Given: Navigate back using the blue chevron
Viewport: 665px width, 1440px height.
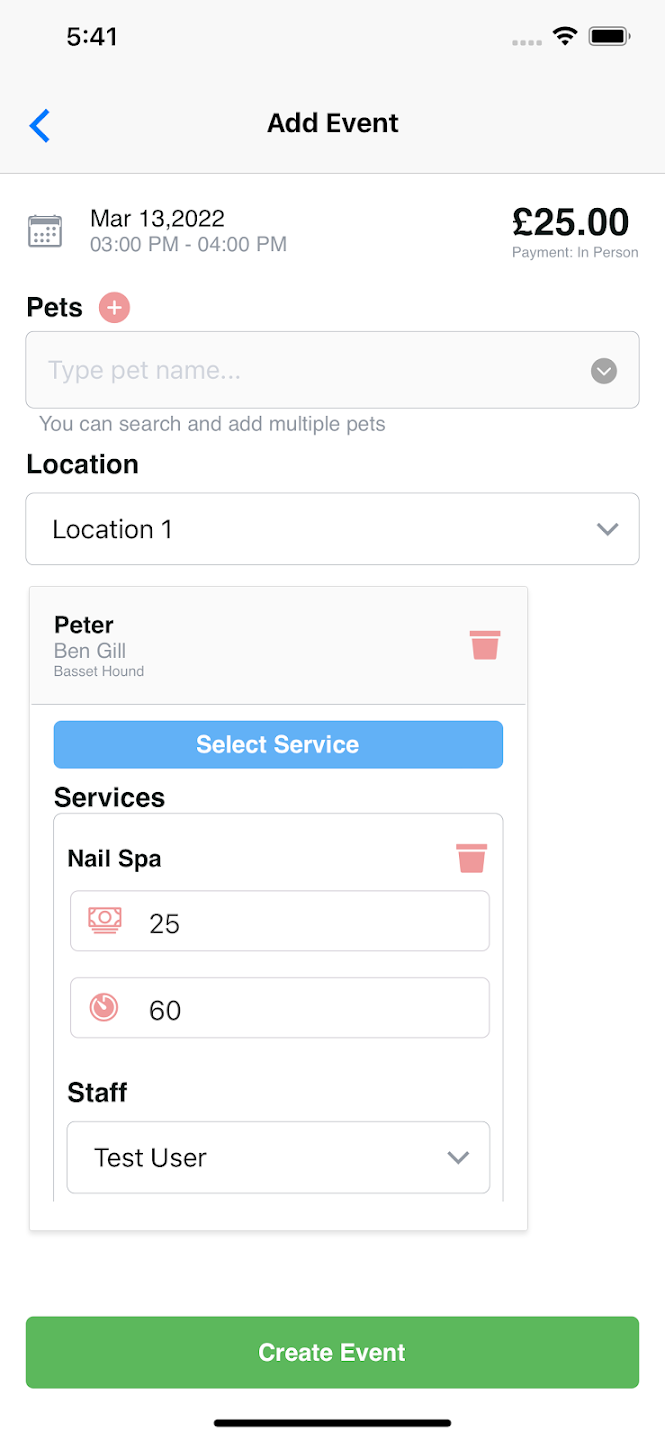Looking at the screenshot, I should 39,126.
